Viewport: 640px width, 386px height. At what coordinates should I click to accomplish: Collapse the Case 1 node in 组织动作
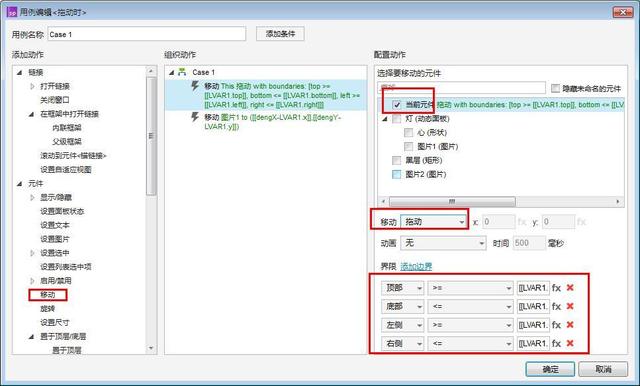pyautogui.click(x=172, y=73)
